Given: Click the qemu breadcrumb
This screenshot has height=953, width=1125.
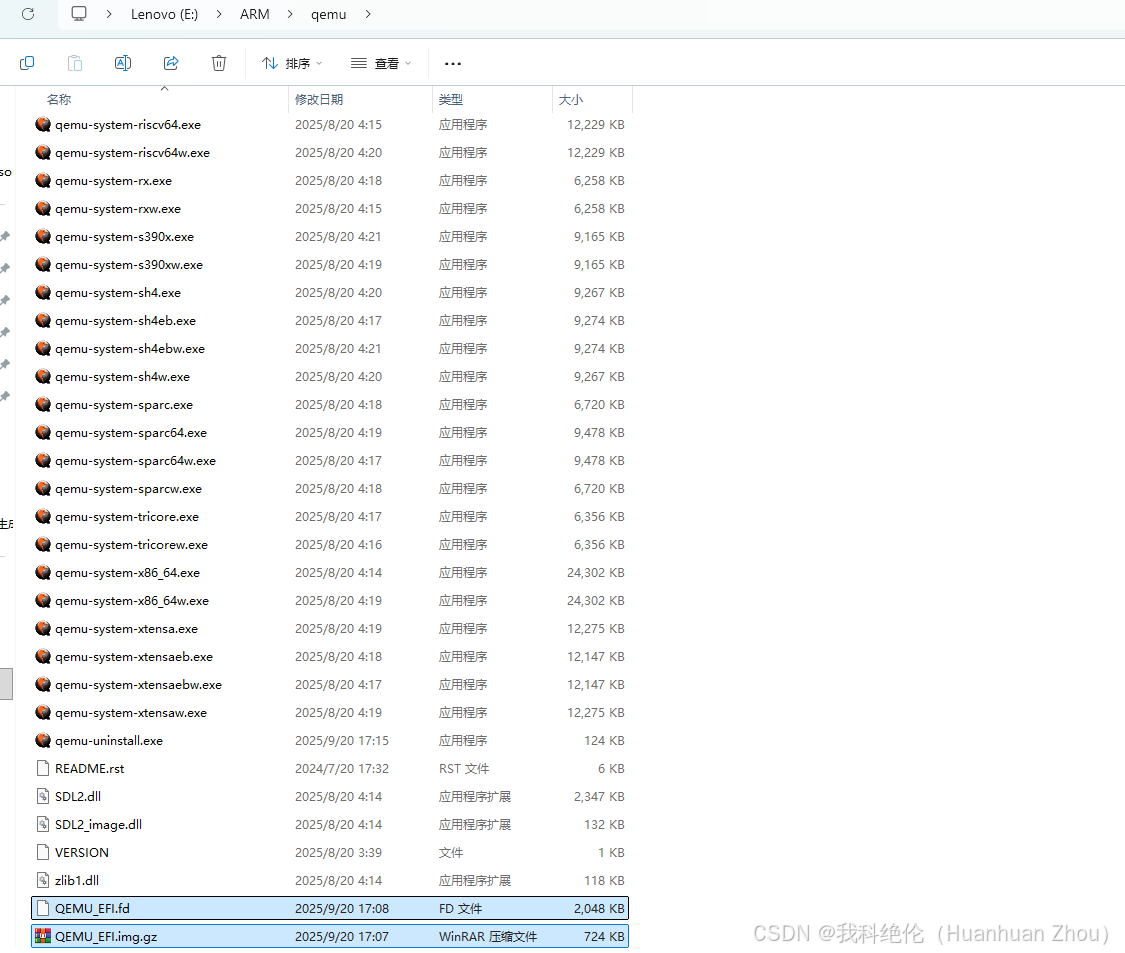Looking at the screenshot, I should click(329, 14).
